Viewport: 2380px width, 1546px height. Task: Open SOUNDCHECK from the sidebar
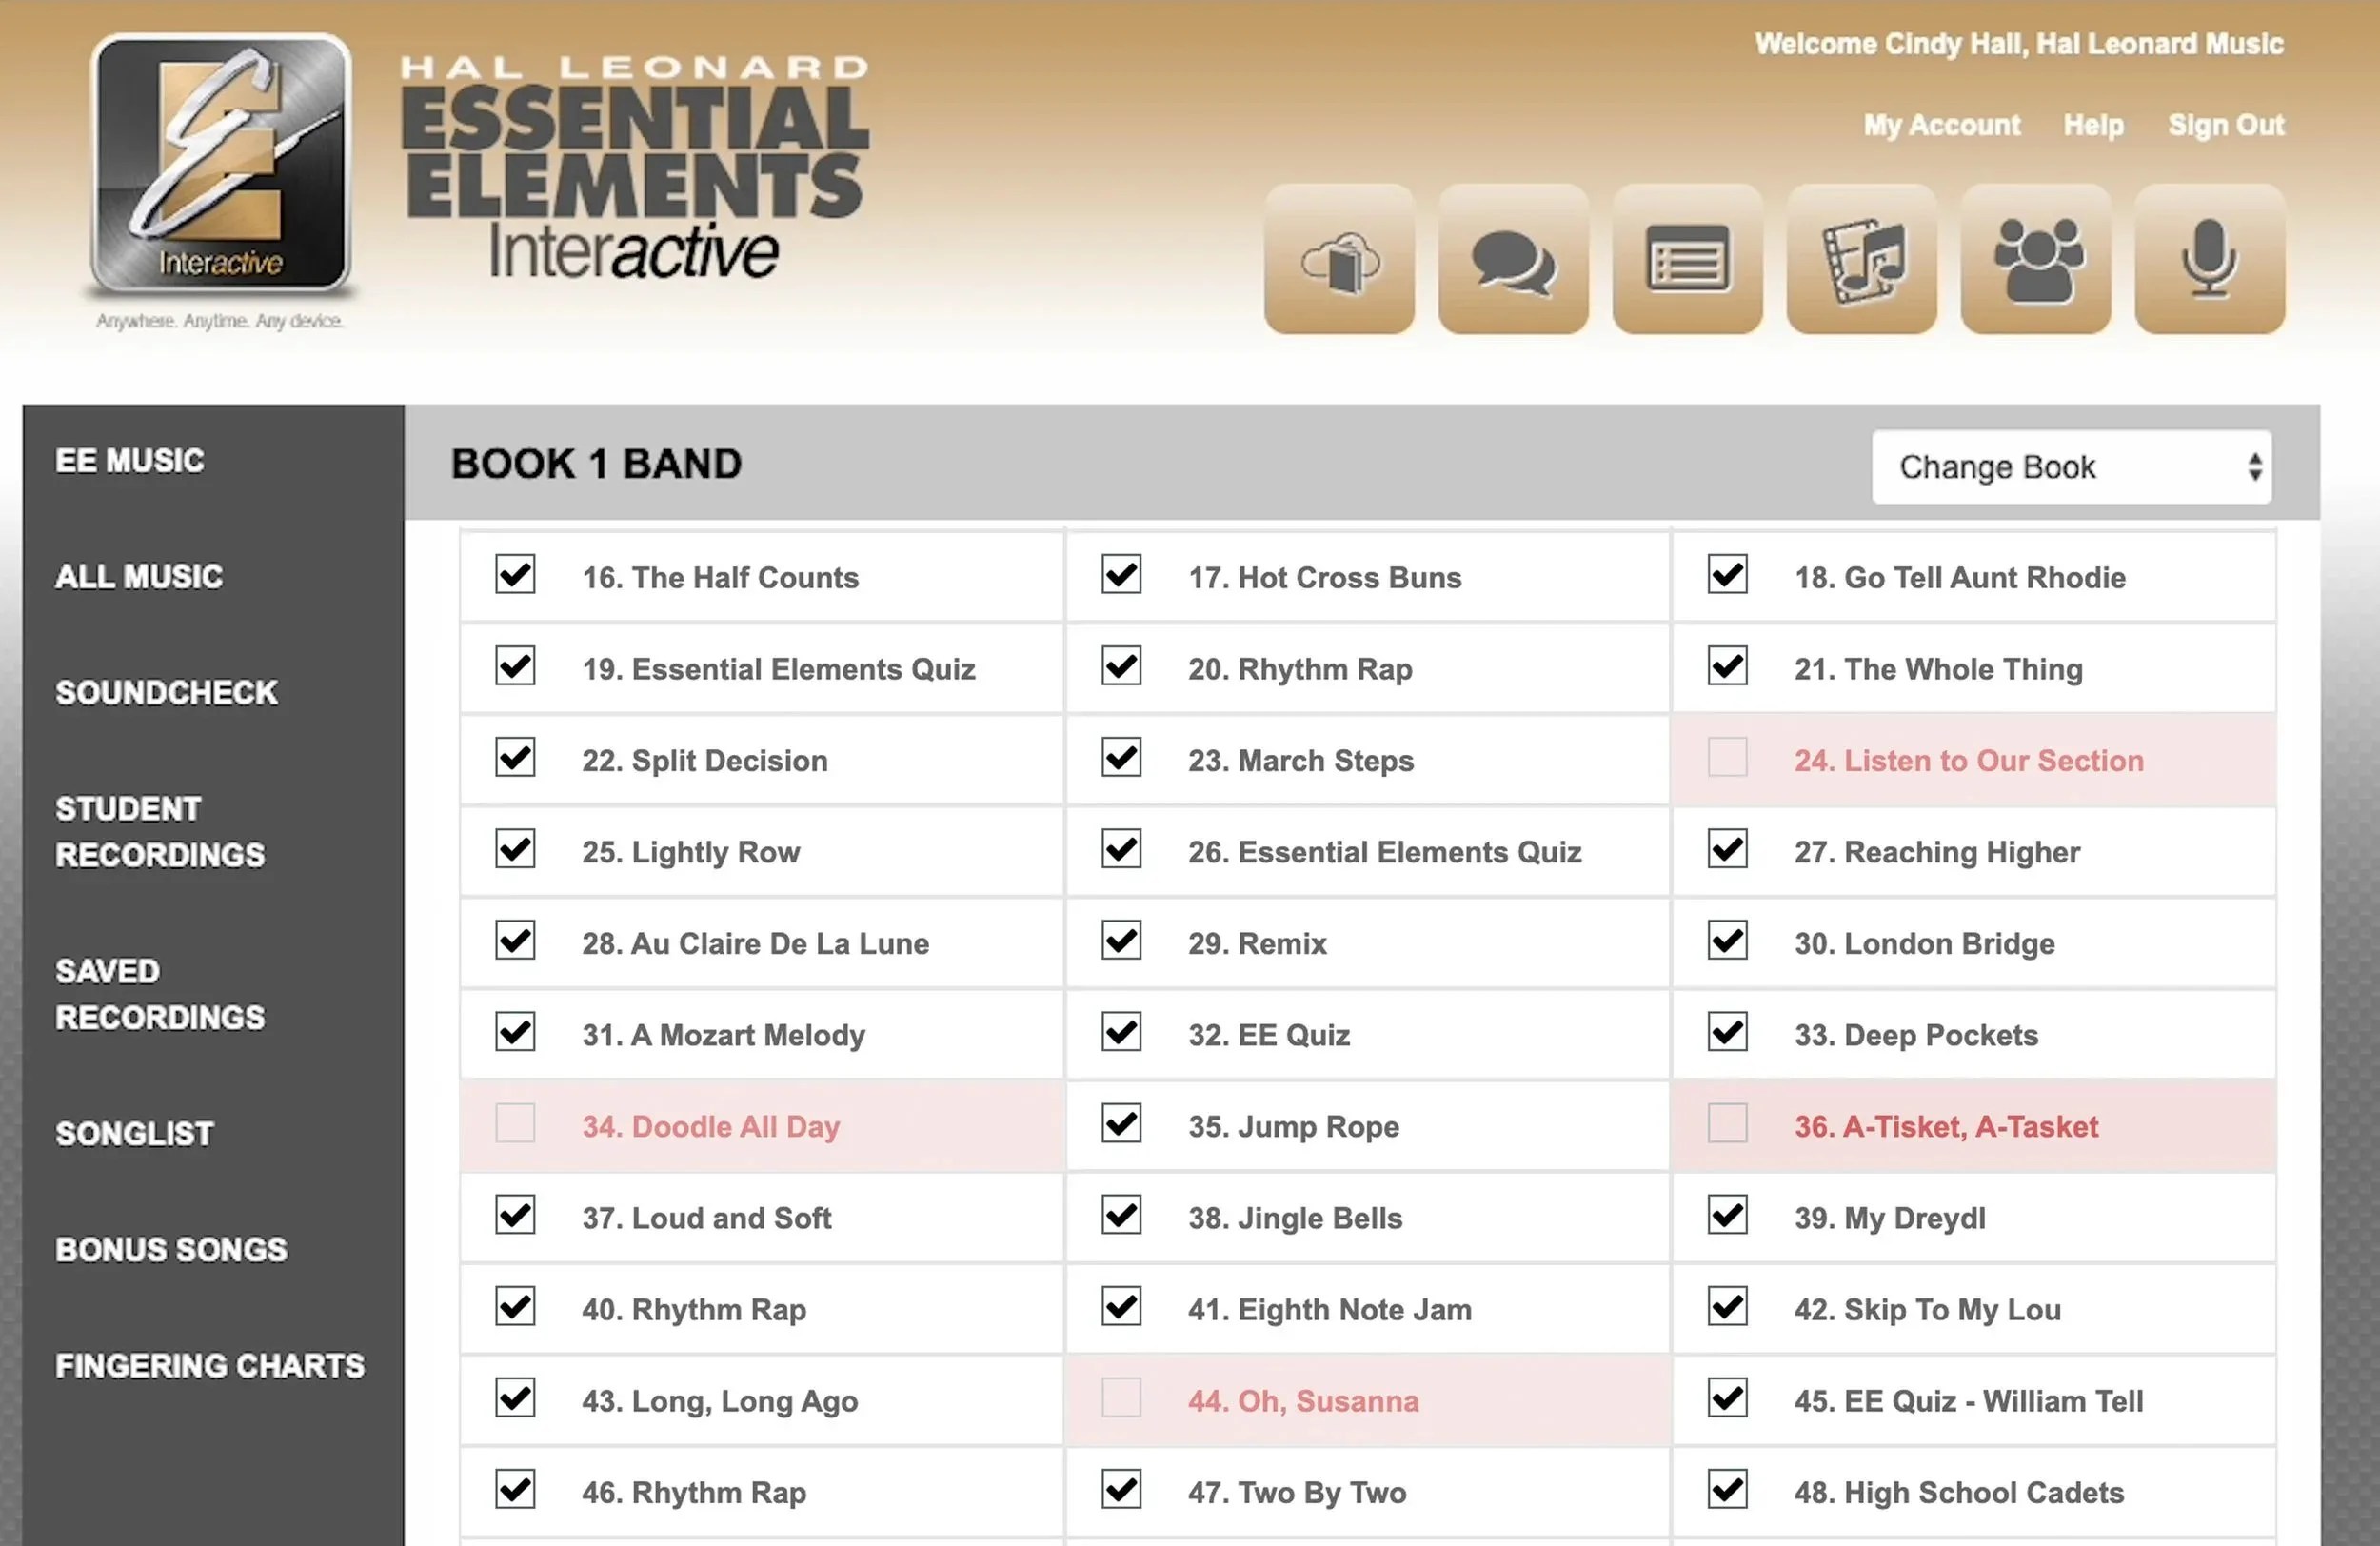[x=167, y=693]
